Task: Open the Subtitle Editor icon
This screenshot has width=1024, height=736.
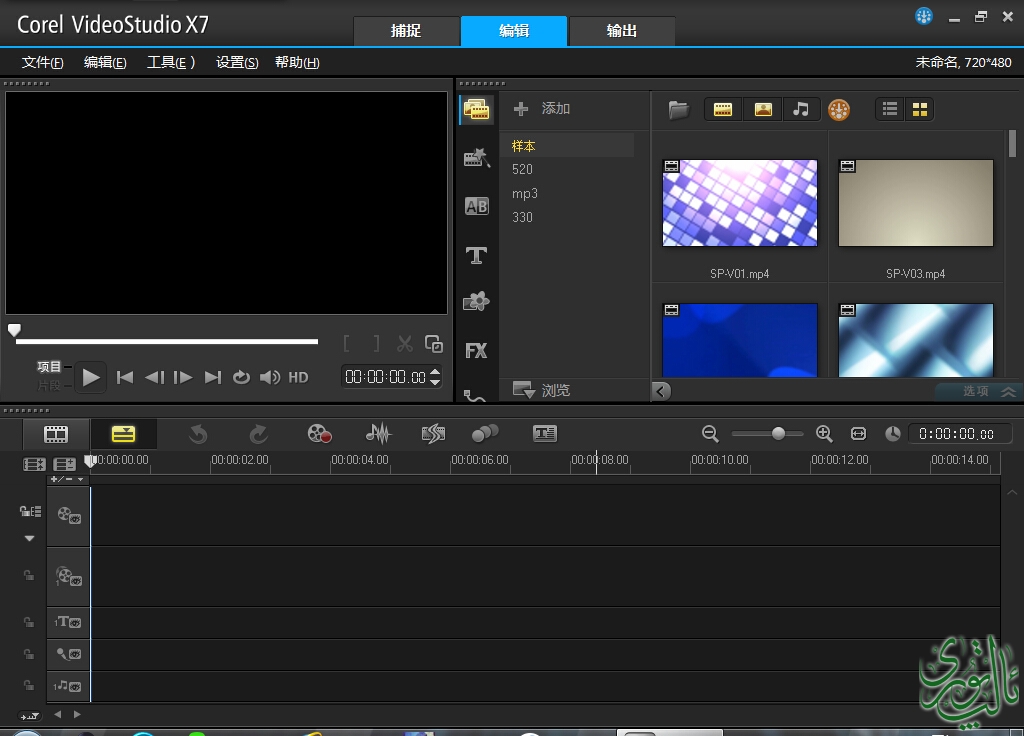Action: click(544, 434)
